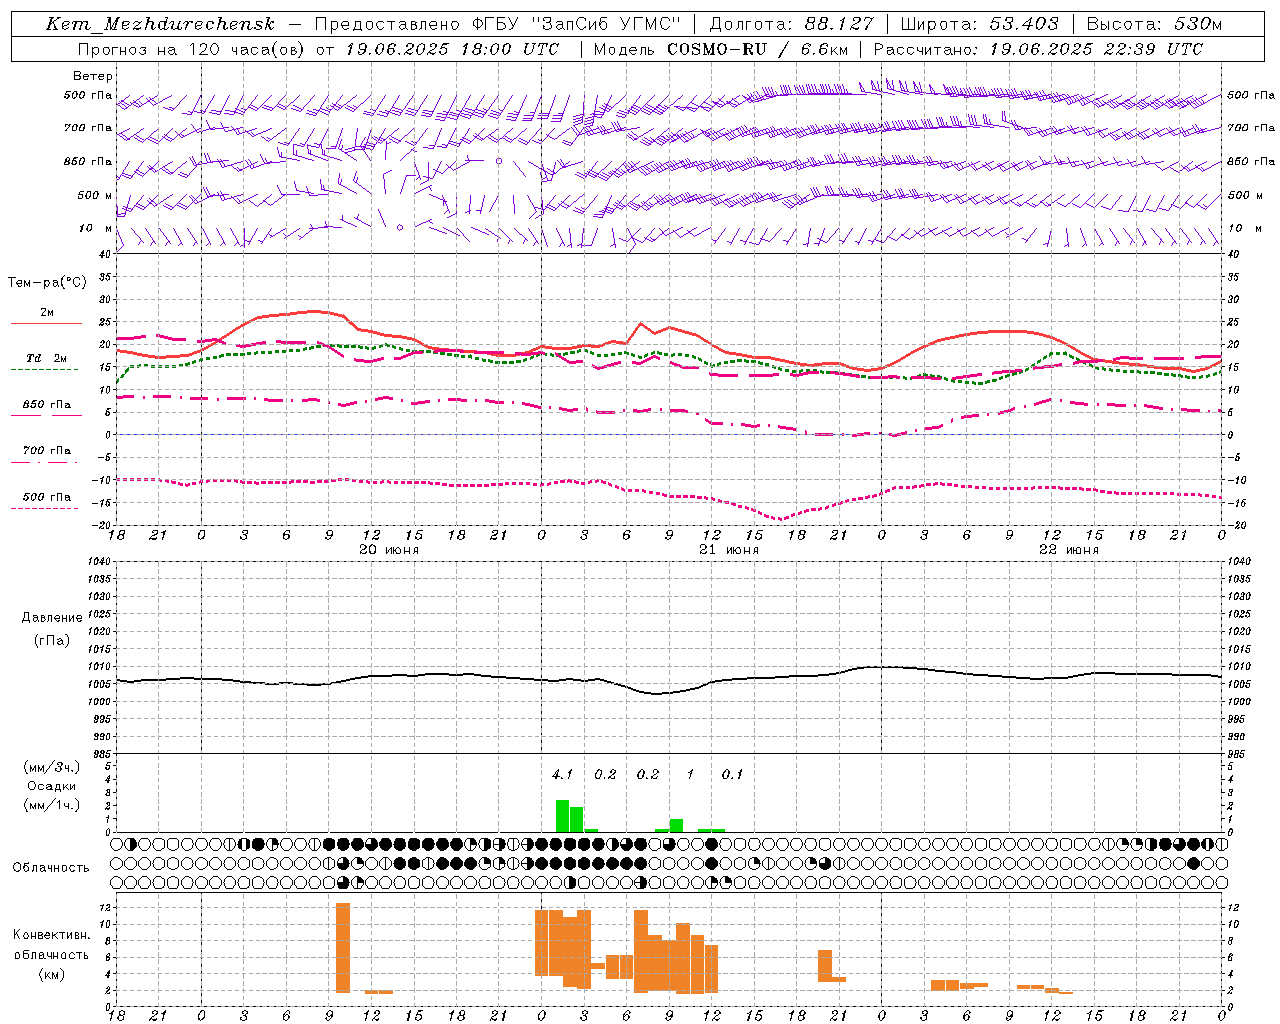Click the 20 июня date label

pyautogui.click(x=389, y=549)
